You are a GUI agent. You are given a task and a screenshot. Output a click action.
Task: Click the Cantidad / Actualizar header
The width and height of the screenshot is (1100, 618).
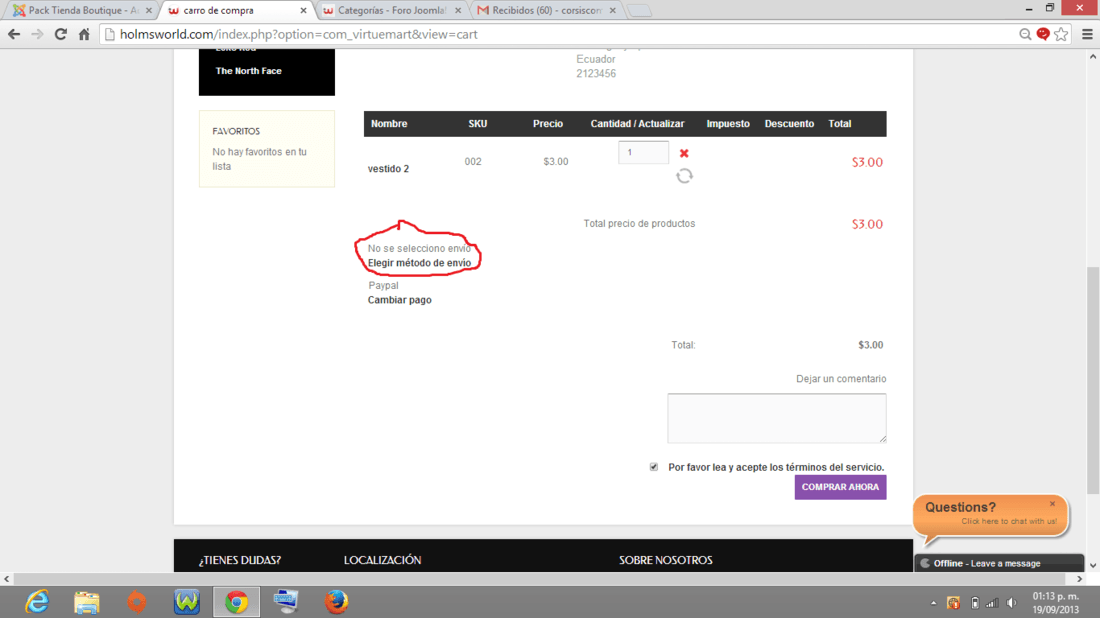[x=637, y=123]
